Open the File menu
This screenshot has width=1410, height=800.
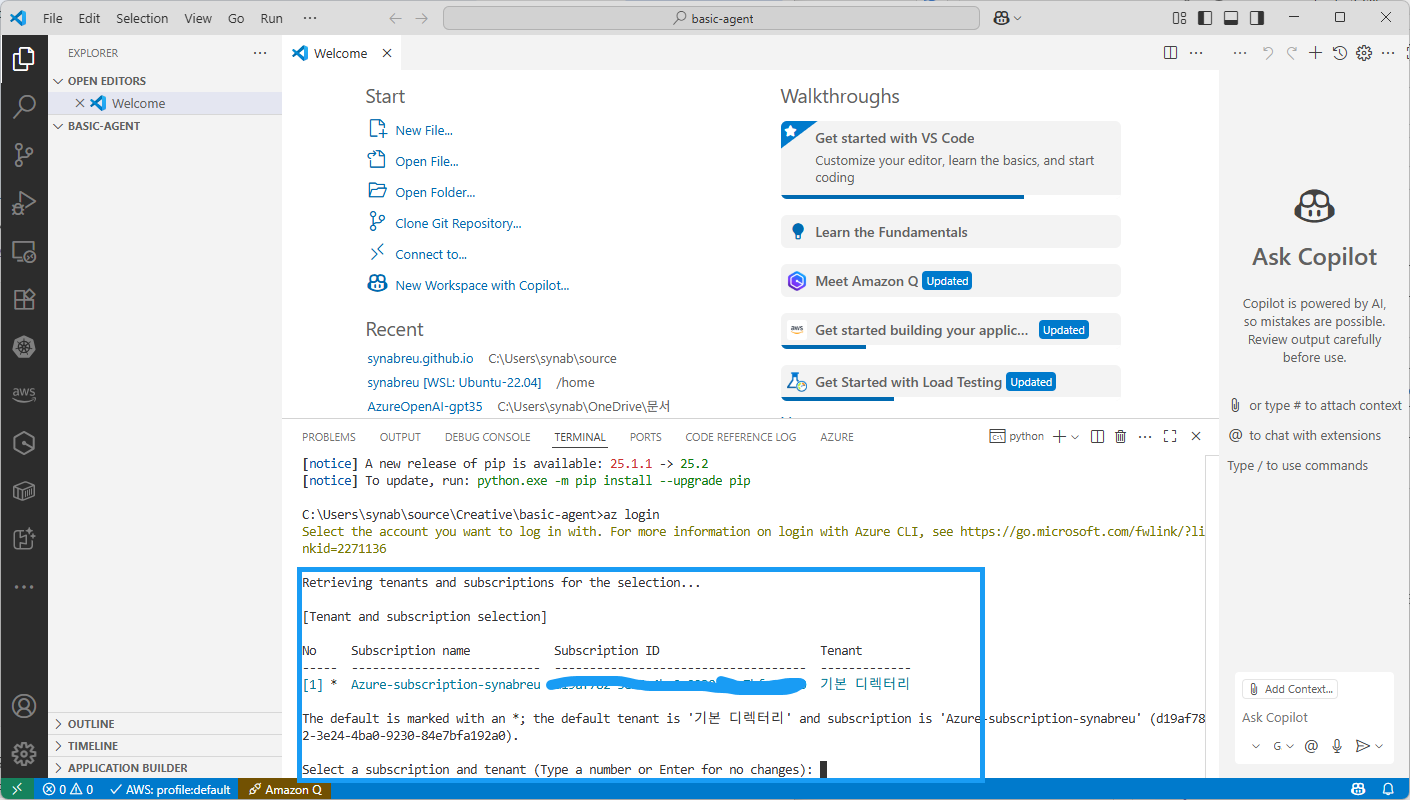(53, 18)
